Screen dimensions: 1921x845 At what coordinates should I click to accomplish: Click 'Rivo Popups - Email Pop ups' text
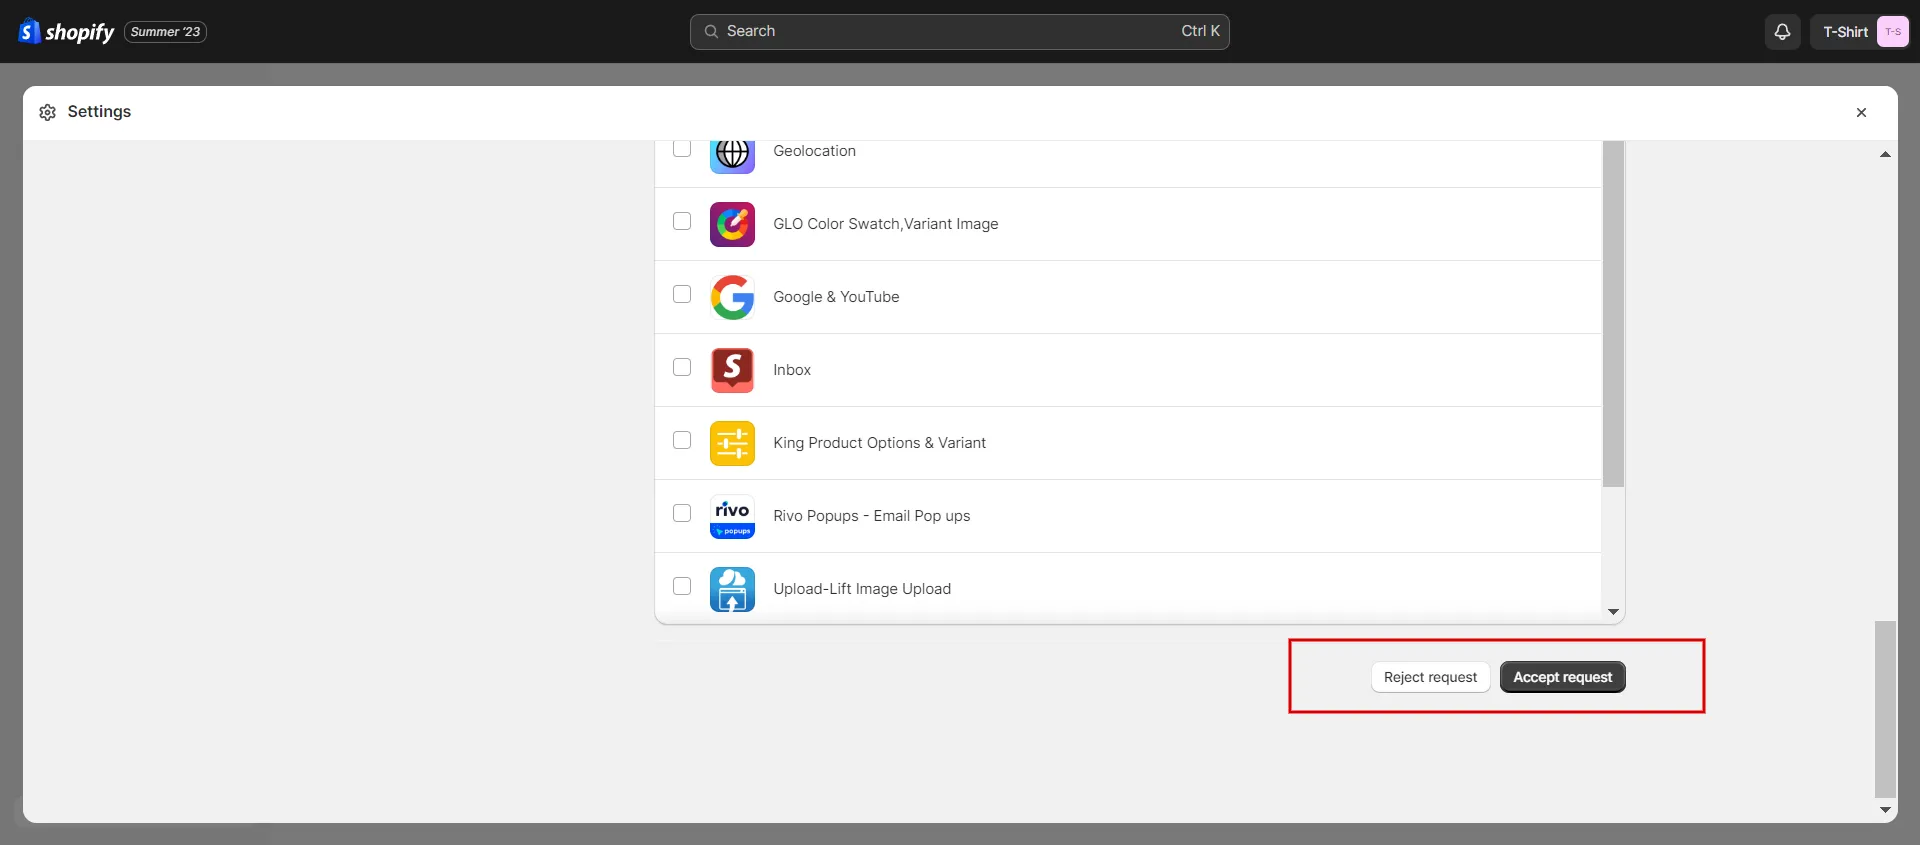[x=871, y=516]
